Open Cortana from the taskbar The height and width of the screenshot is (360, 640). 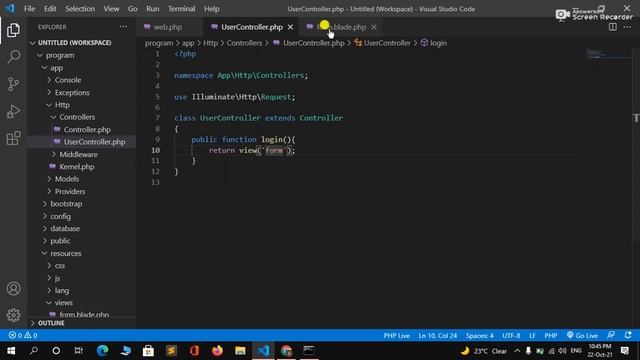[x=56, y=351]
